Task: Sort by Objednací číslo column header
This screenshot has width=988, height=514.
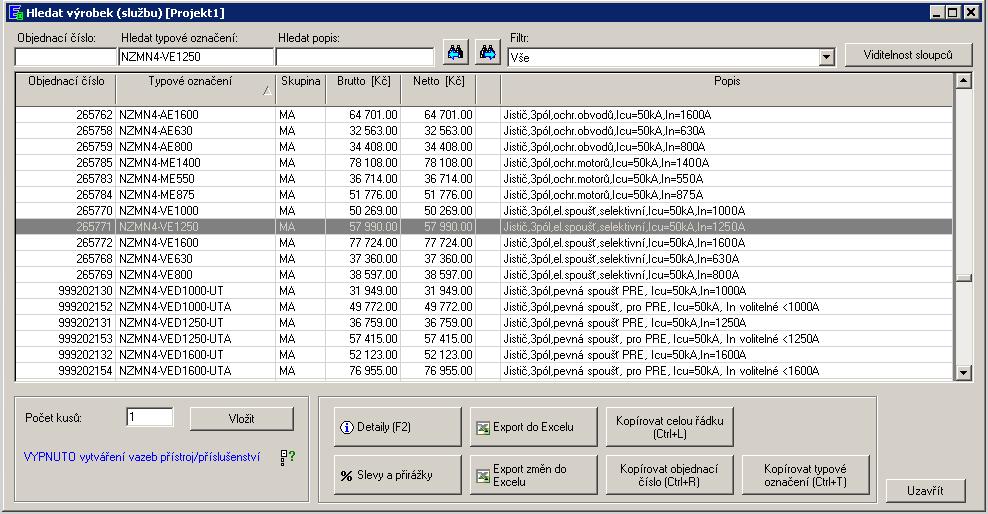Action: tap(66, 89)
